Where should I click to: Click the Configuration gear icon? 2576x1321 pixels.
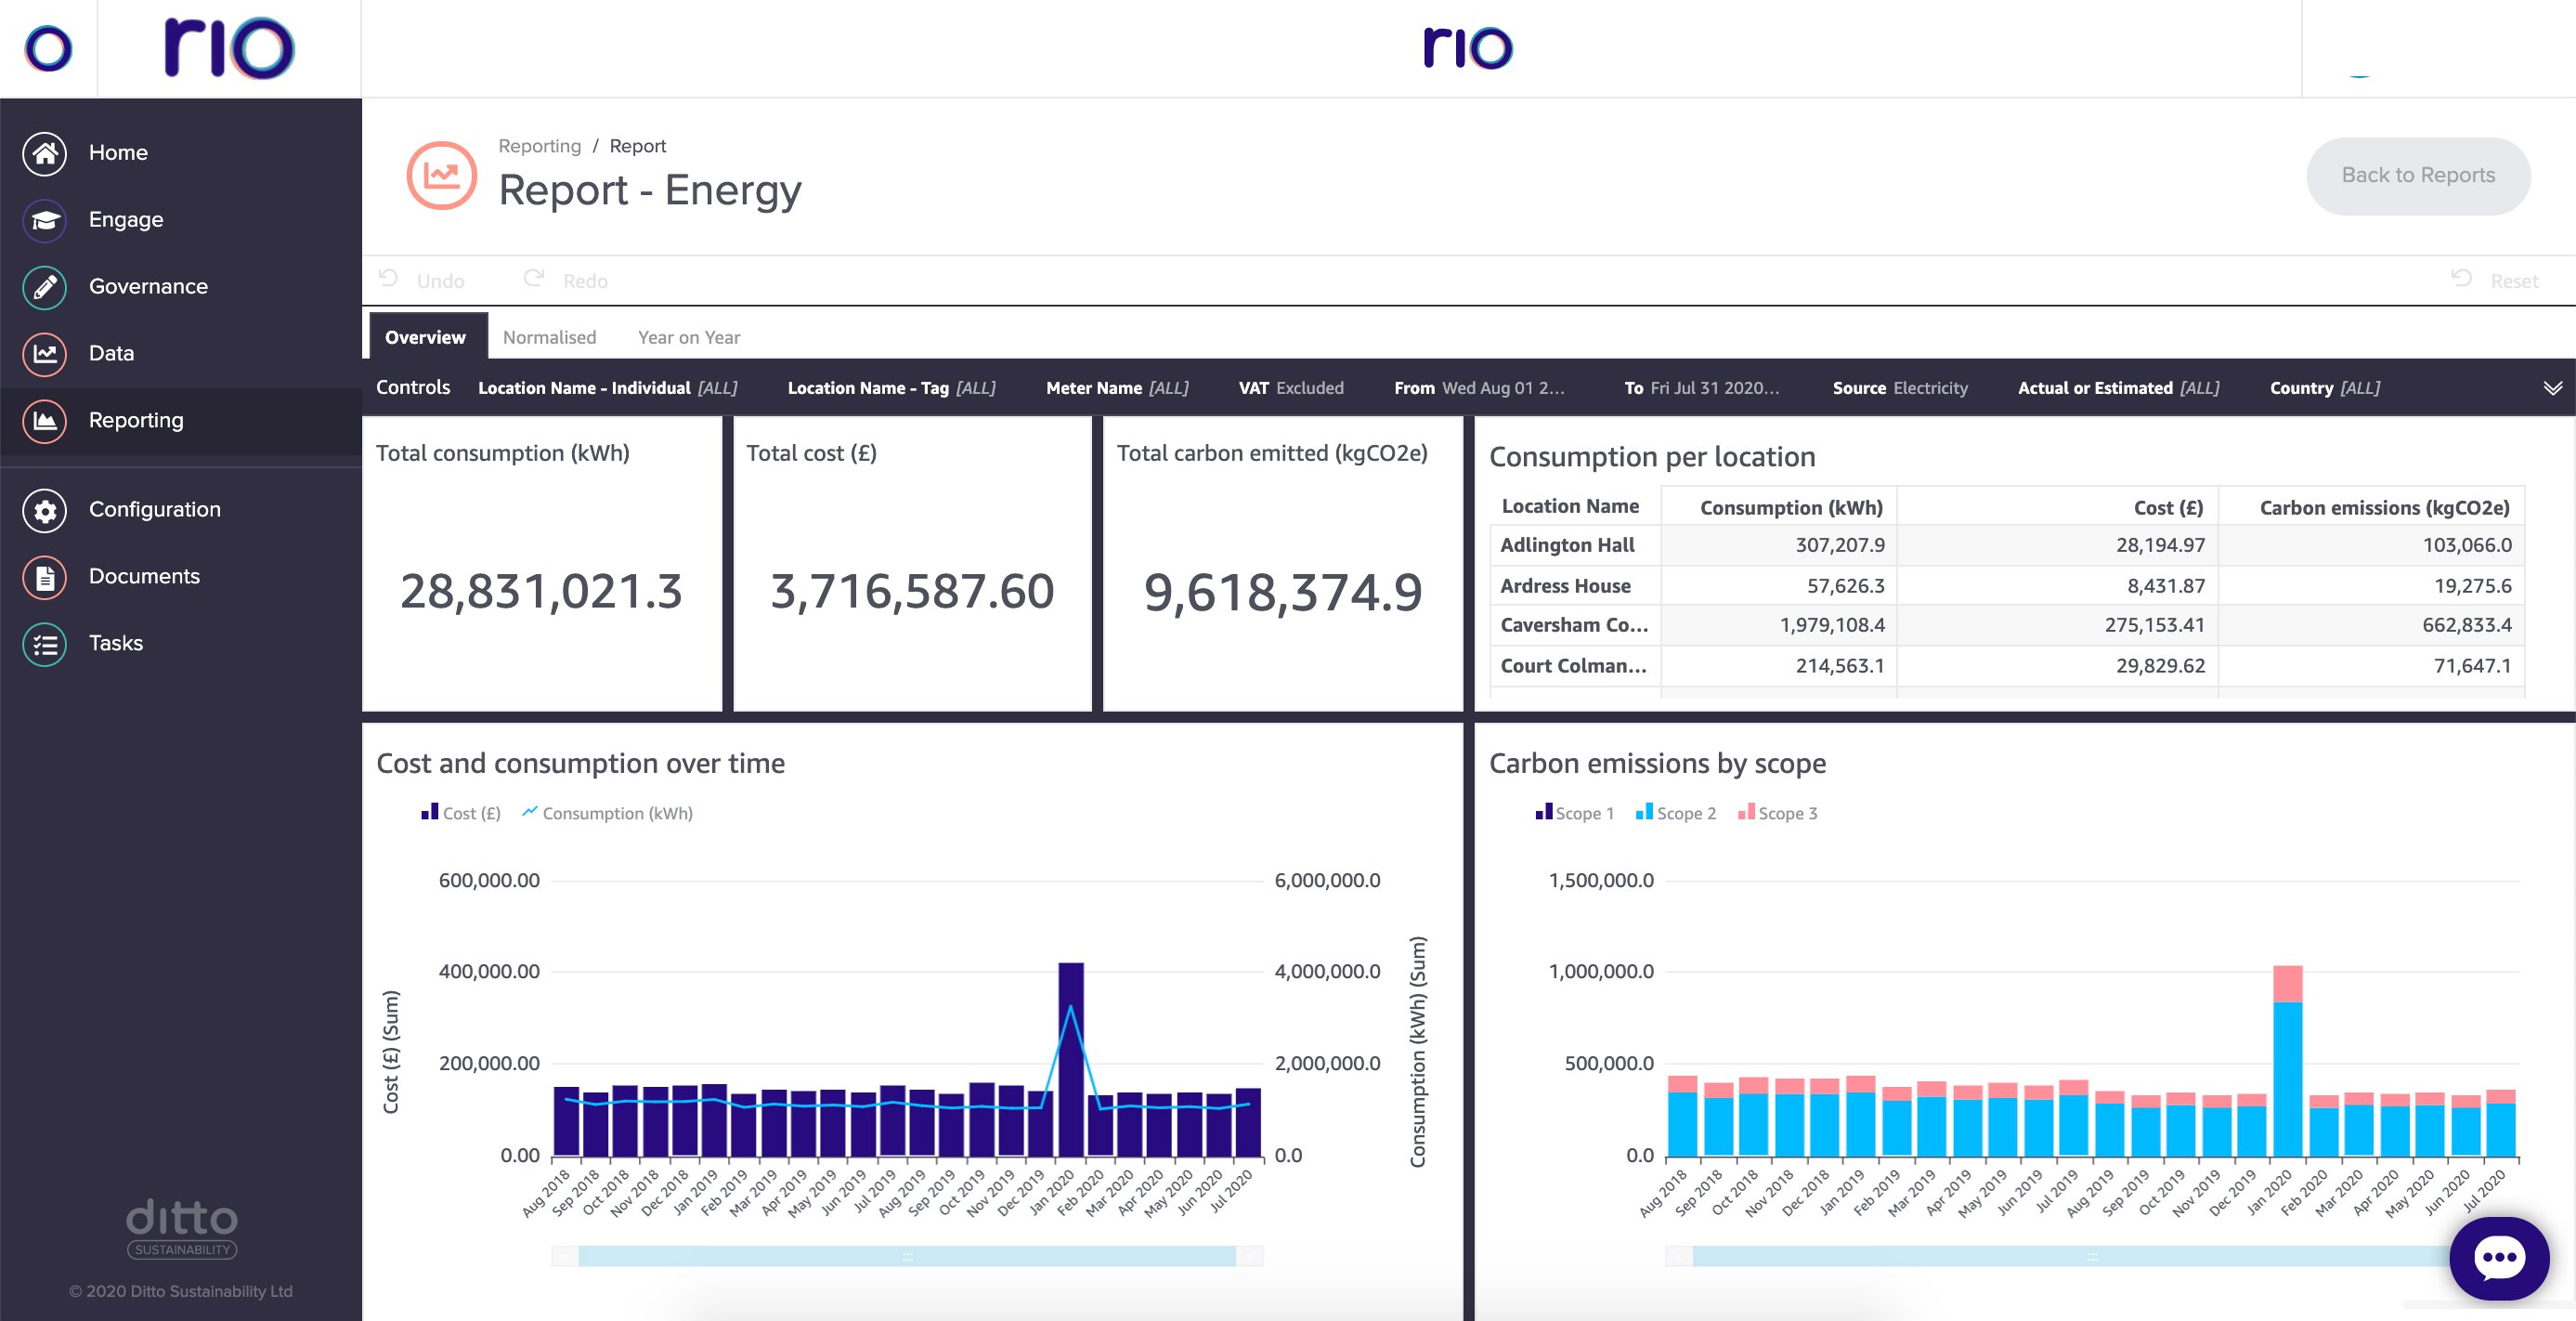(44, 510)
